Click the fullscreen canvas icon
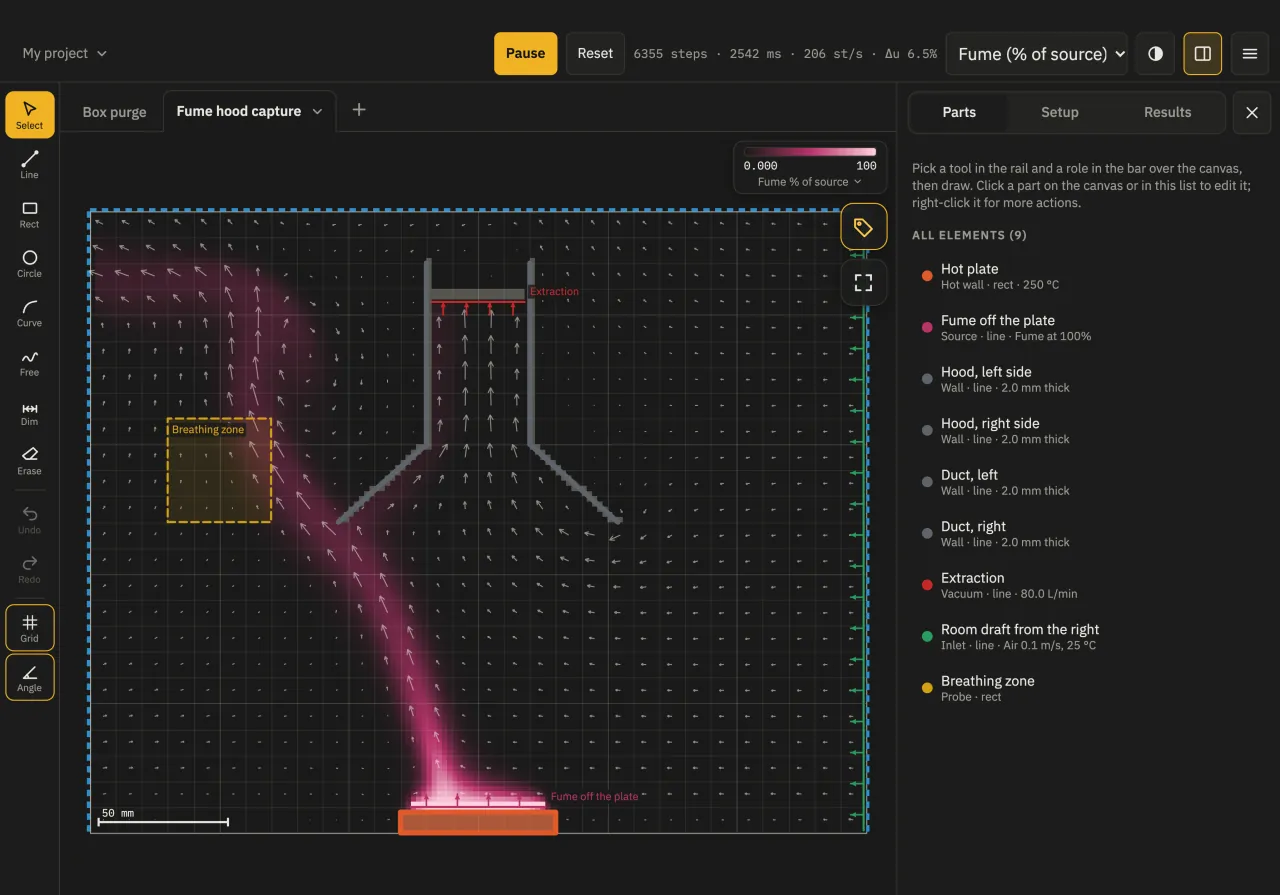1280x895 pixels. pos(864,282)
